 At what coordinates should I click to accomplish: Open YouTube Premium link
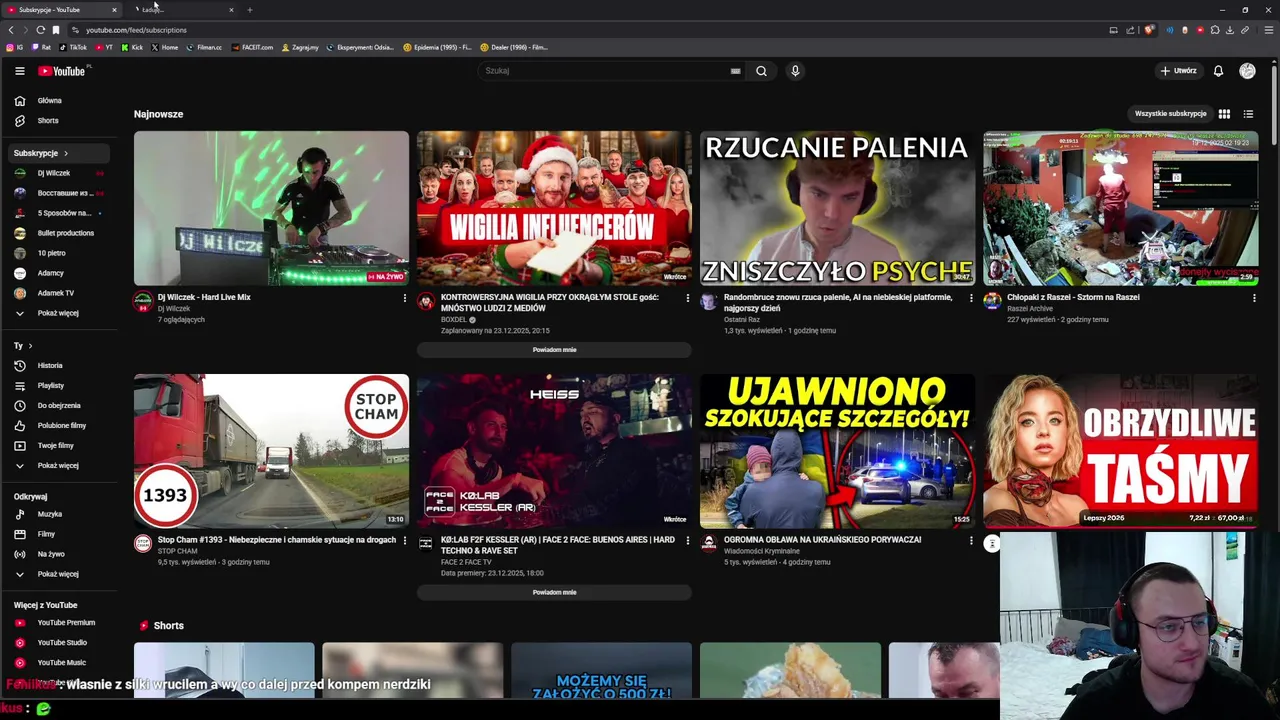pos(58,623)
